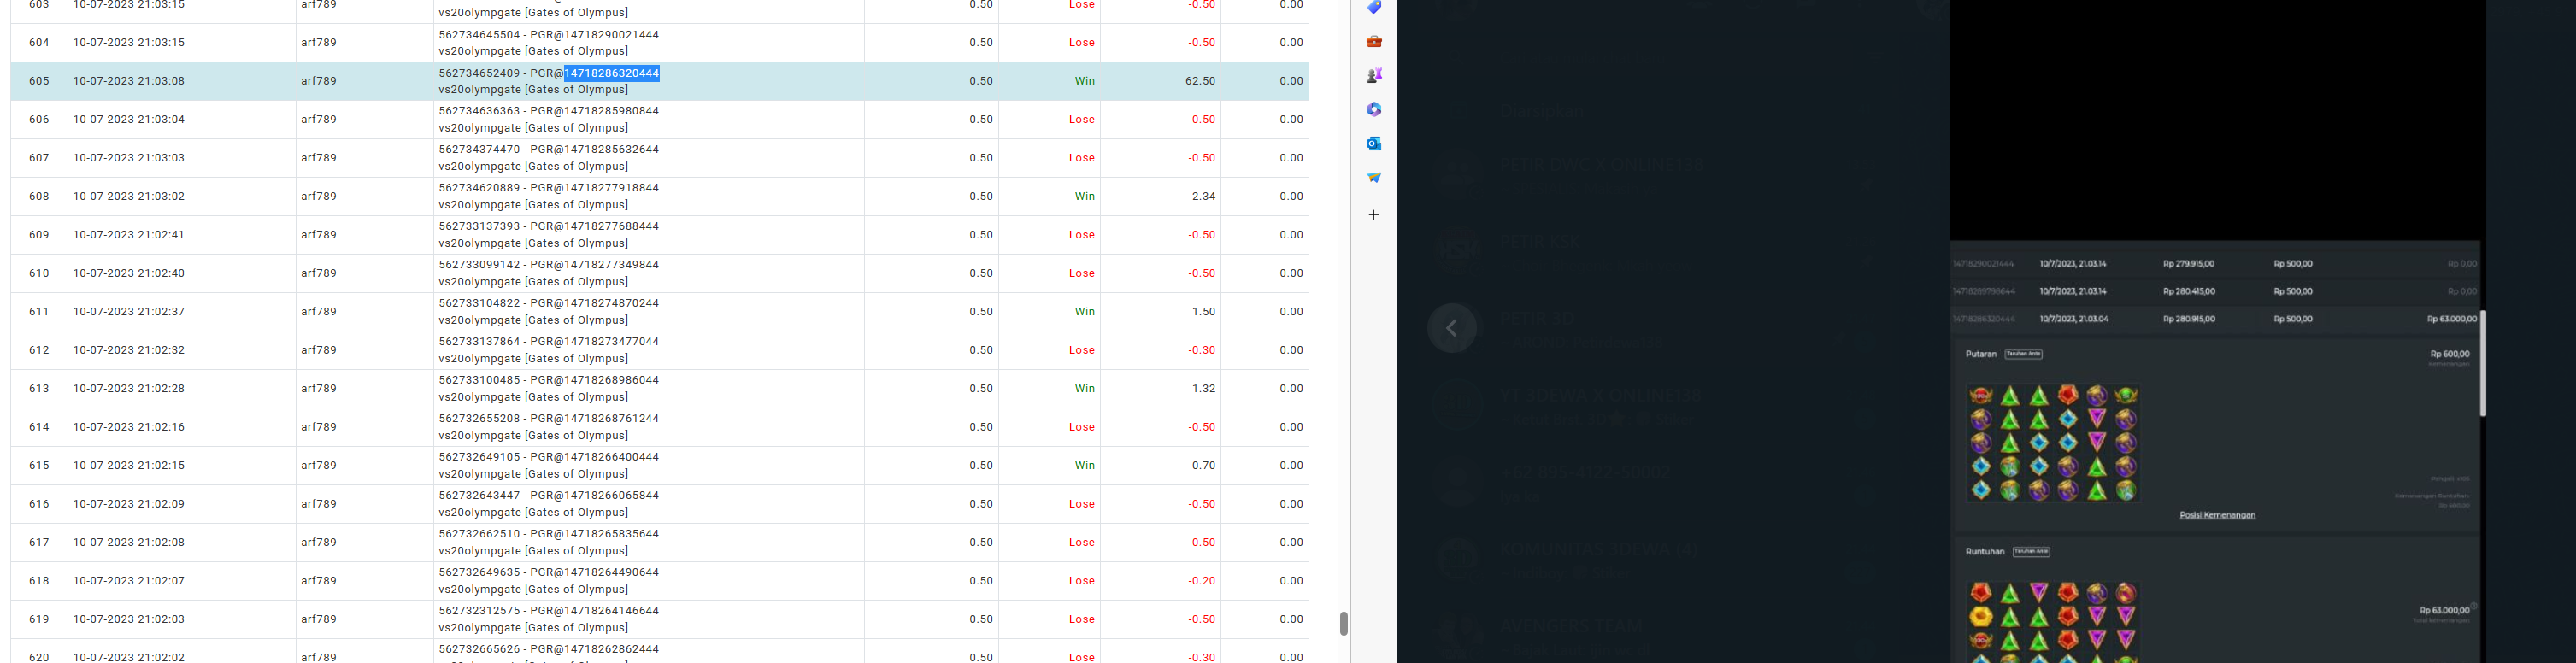Click row number 616
This screenshot has width=2576, height=663.
pos(39,504)
